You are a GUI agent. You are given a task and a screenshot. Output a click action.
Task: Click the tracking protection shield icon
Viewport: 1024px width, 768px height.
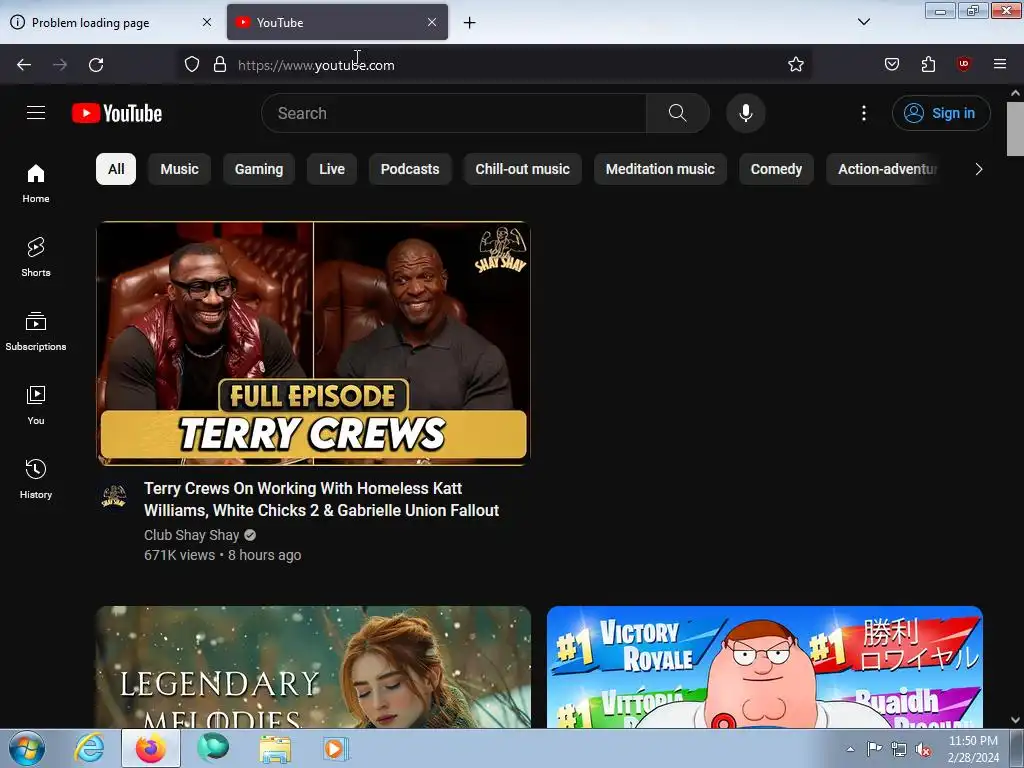[191, 65]
